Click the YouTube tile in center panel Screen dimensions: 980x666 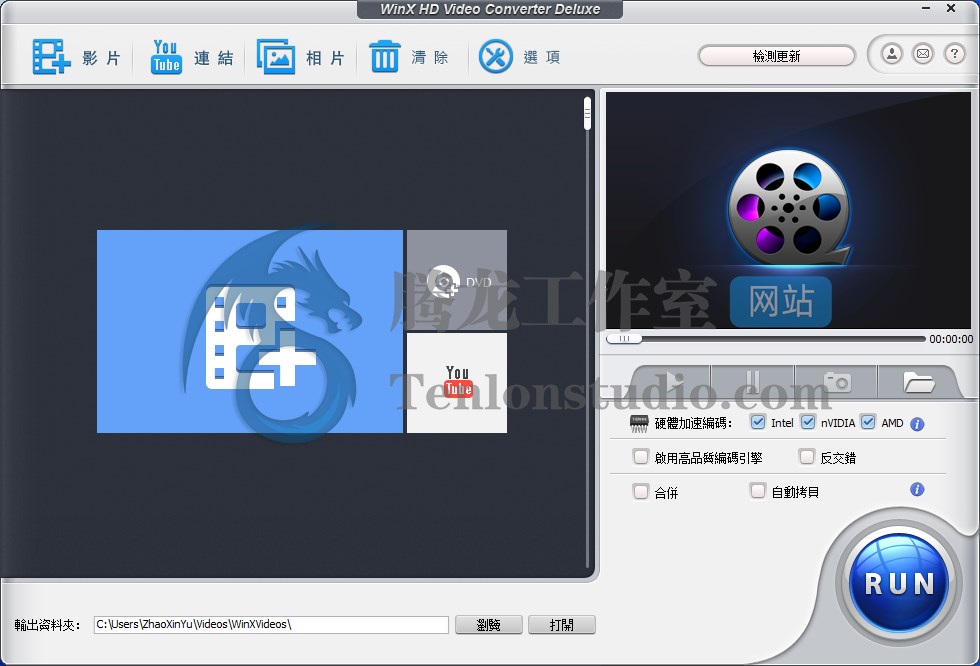[457, 383]
